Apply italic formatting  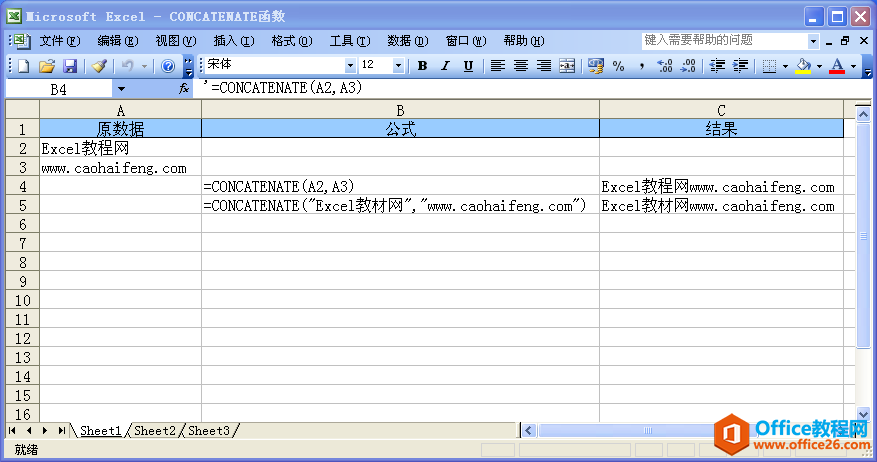(x=445, y=66)
